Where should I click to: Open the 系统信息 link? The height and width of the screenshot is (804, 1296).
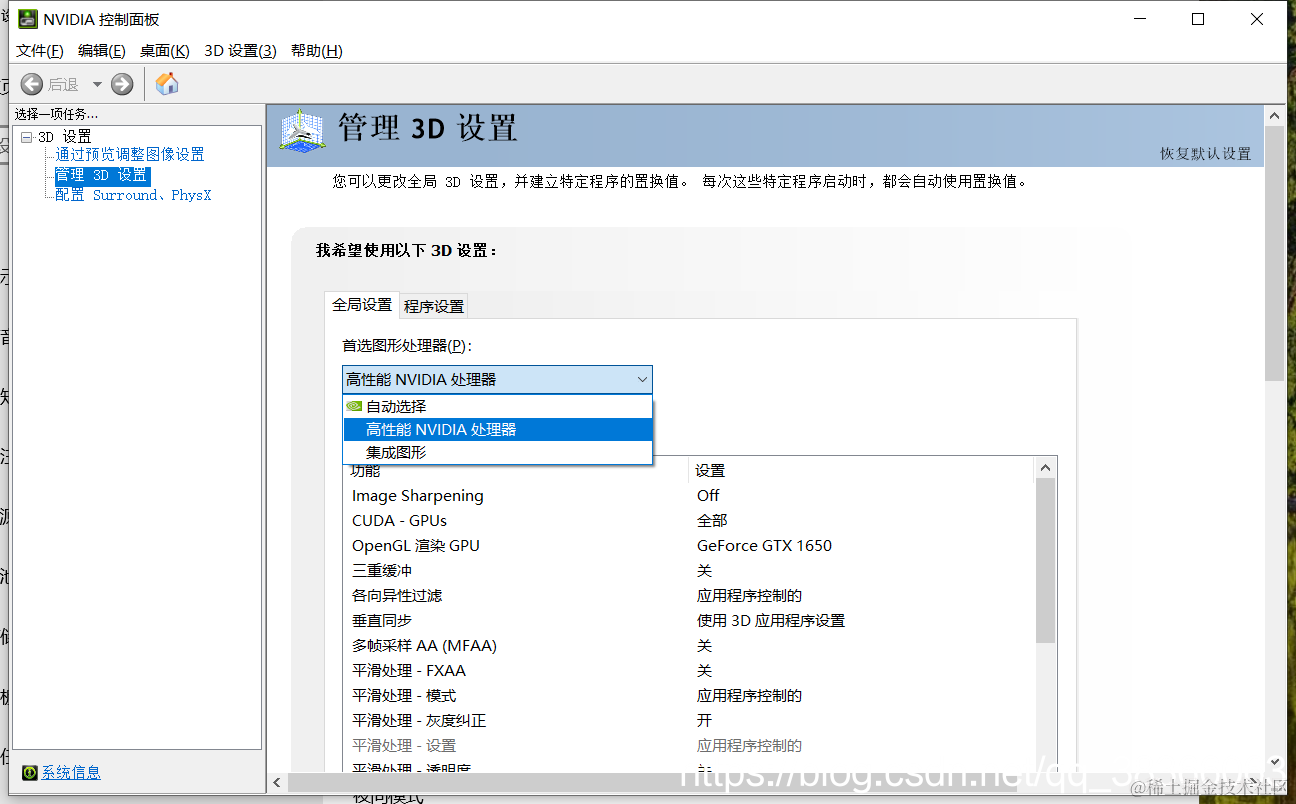coord(71,773)
